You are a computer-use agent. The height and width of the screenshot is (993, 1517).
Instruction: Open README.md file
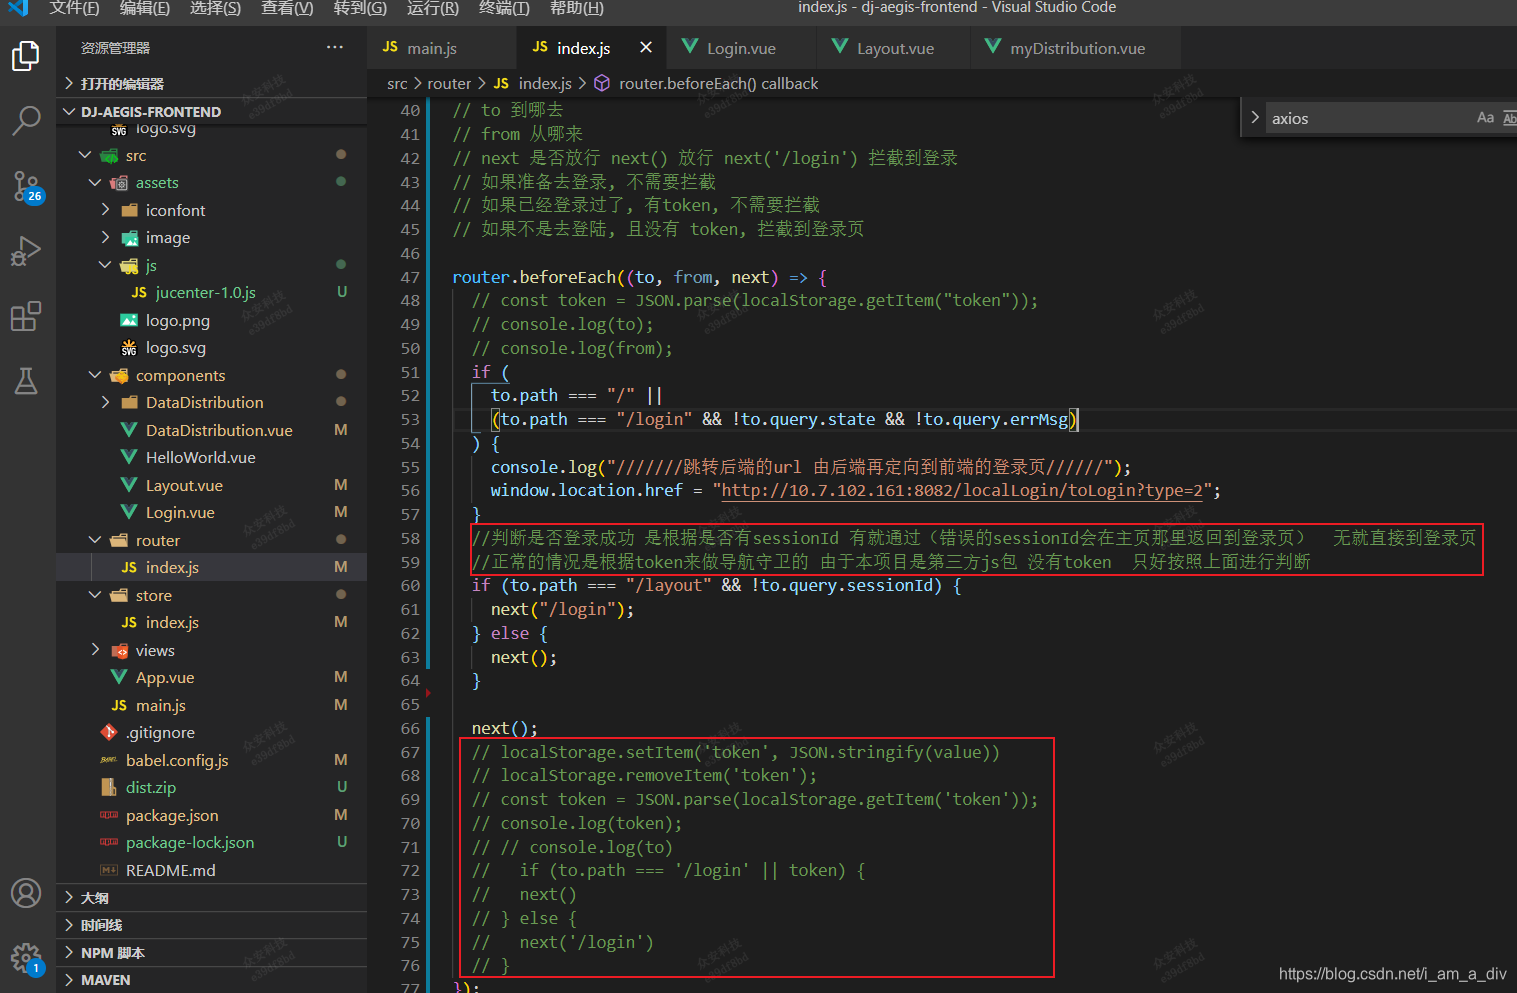[x=212, y=870]
